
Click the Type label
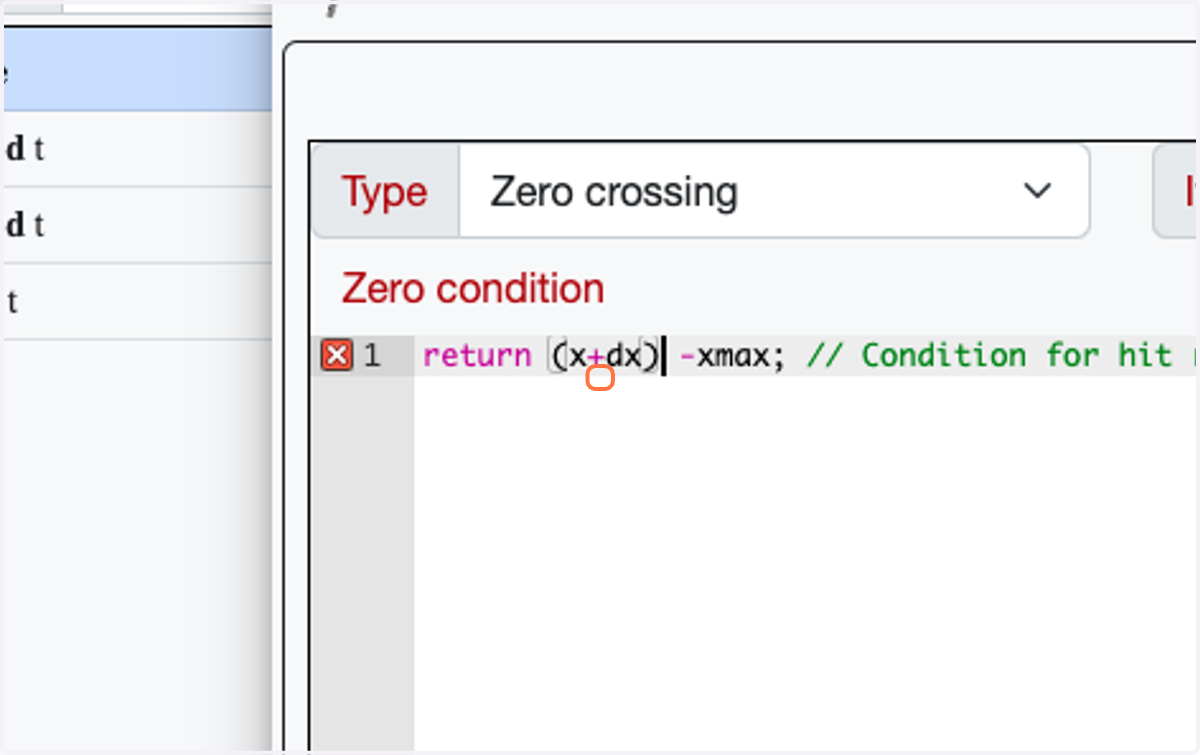tap(385, 191)
